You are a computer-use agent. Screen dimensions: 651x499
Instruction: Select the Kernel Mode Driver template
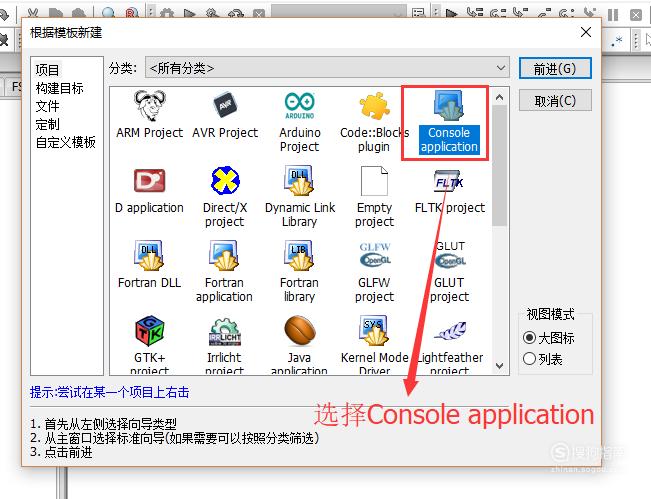tap(374, 345)
